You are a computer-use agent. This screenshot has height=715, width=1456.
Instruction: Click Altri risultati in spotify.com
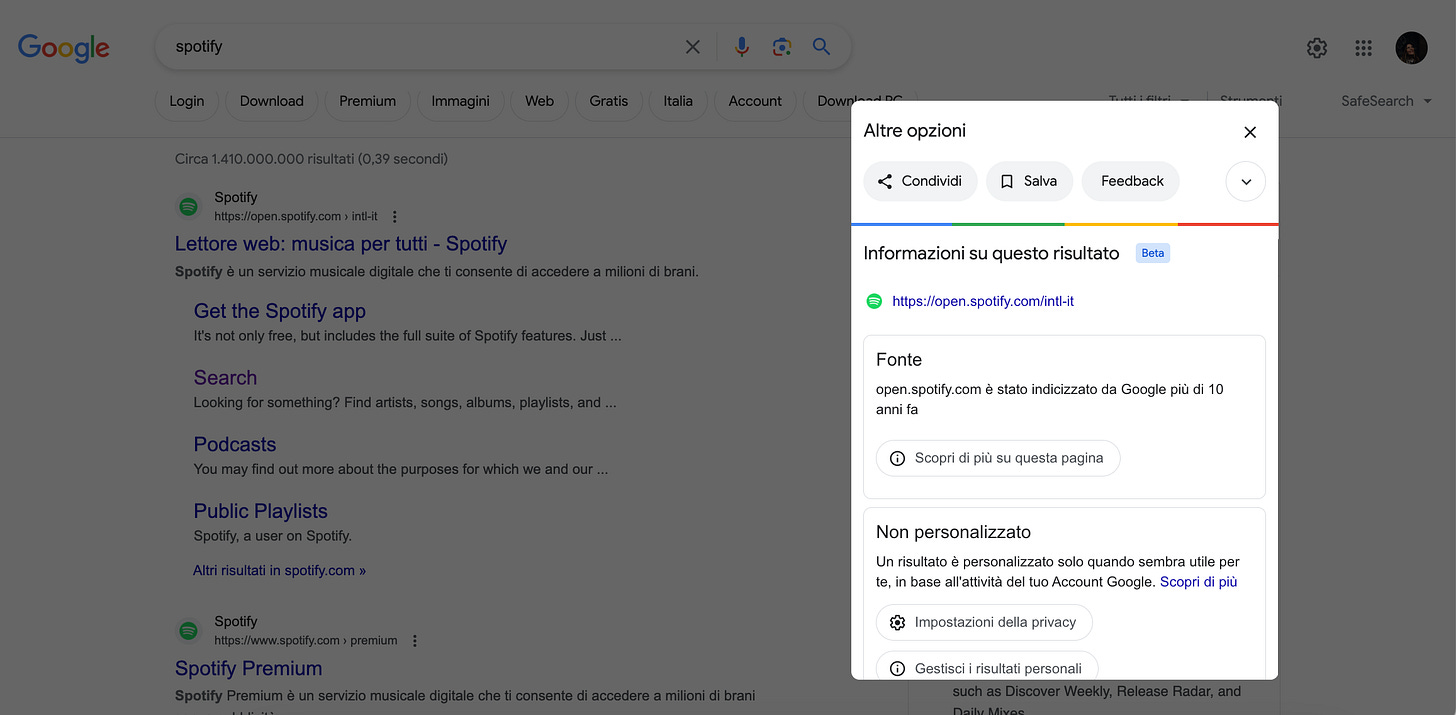(279, 570)
